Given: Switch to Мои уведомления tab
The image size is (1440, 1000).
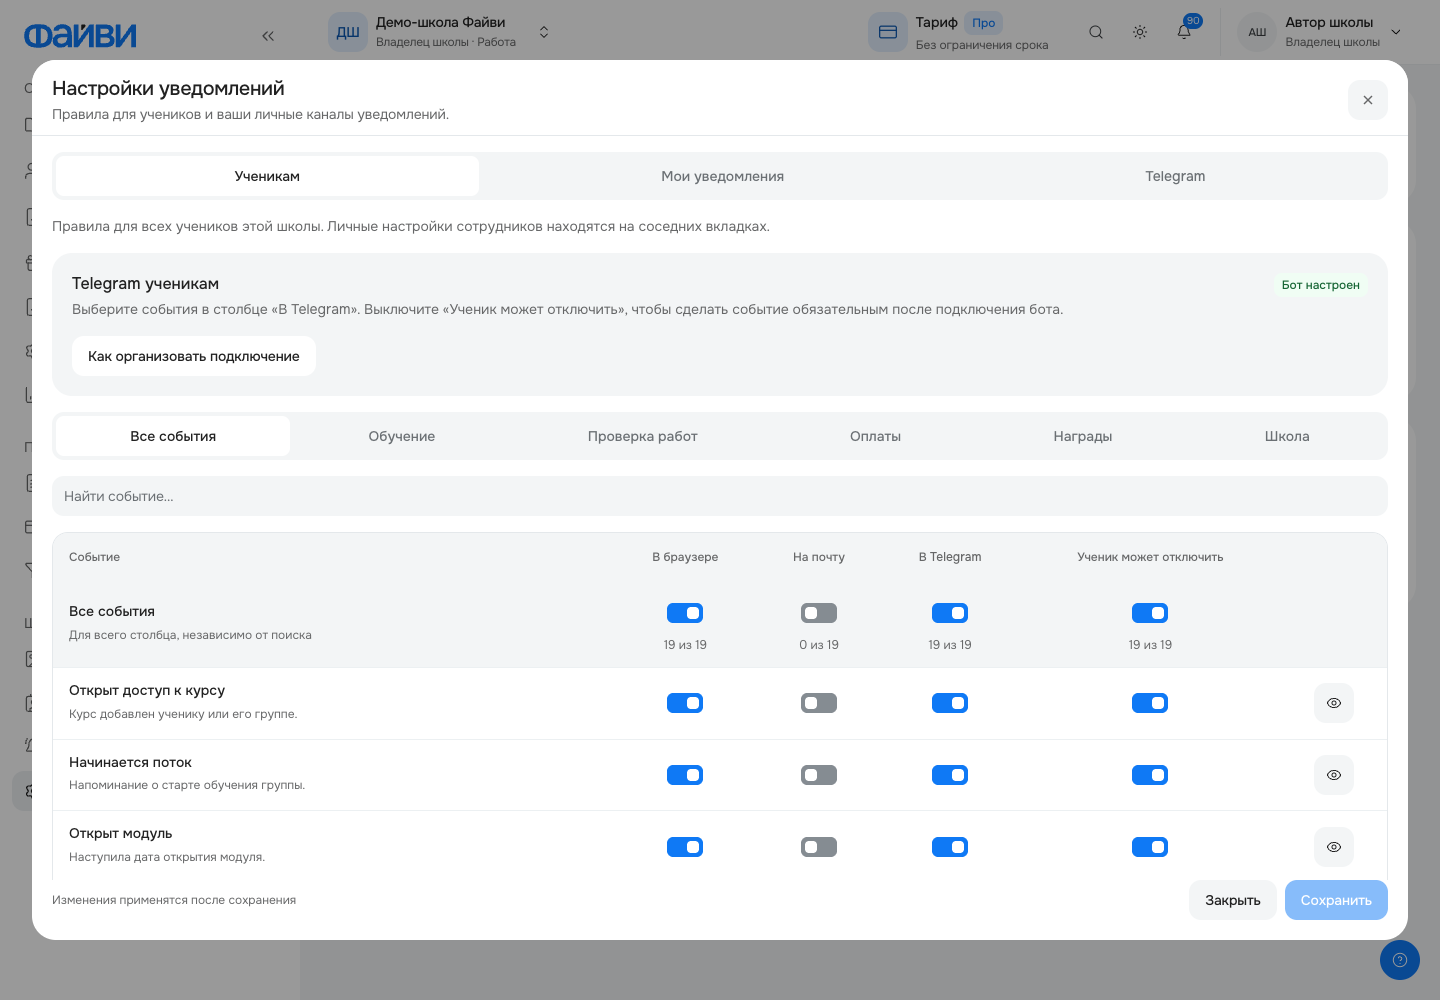Looking at the screenshot, I should pyautogui.click(x=722, y=176).
